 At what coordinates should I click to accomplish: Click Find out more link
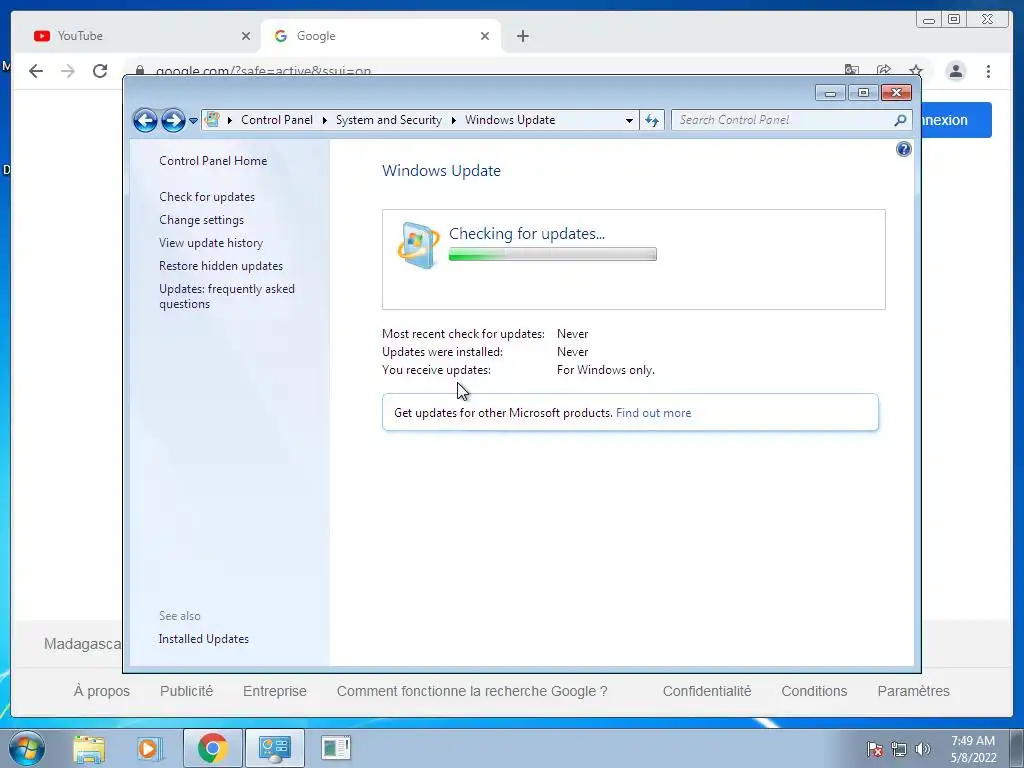point(653,413)
